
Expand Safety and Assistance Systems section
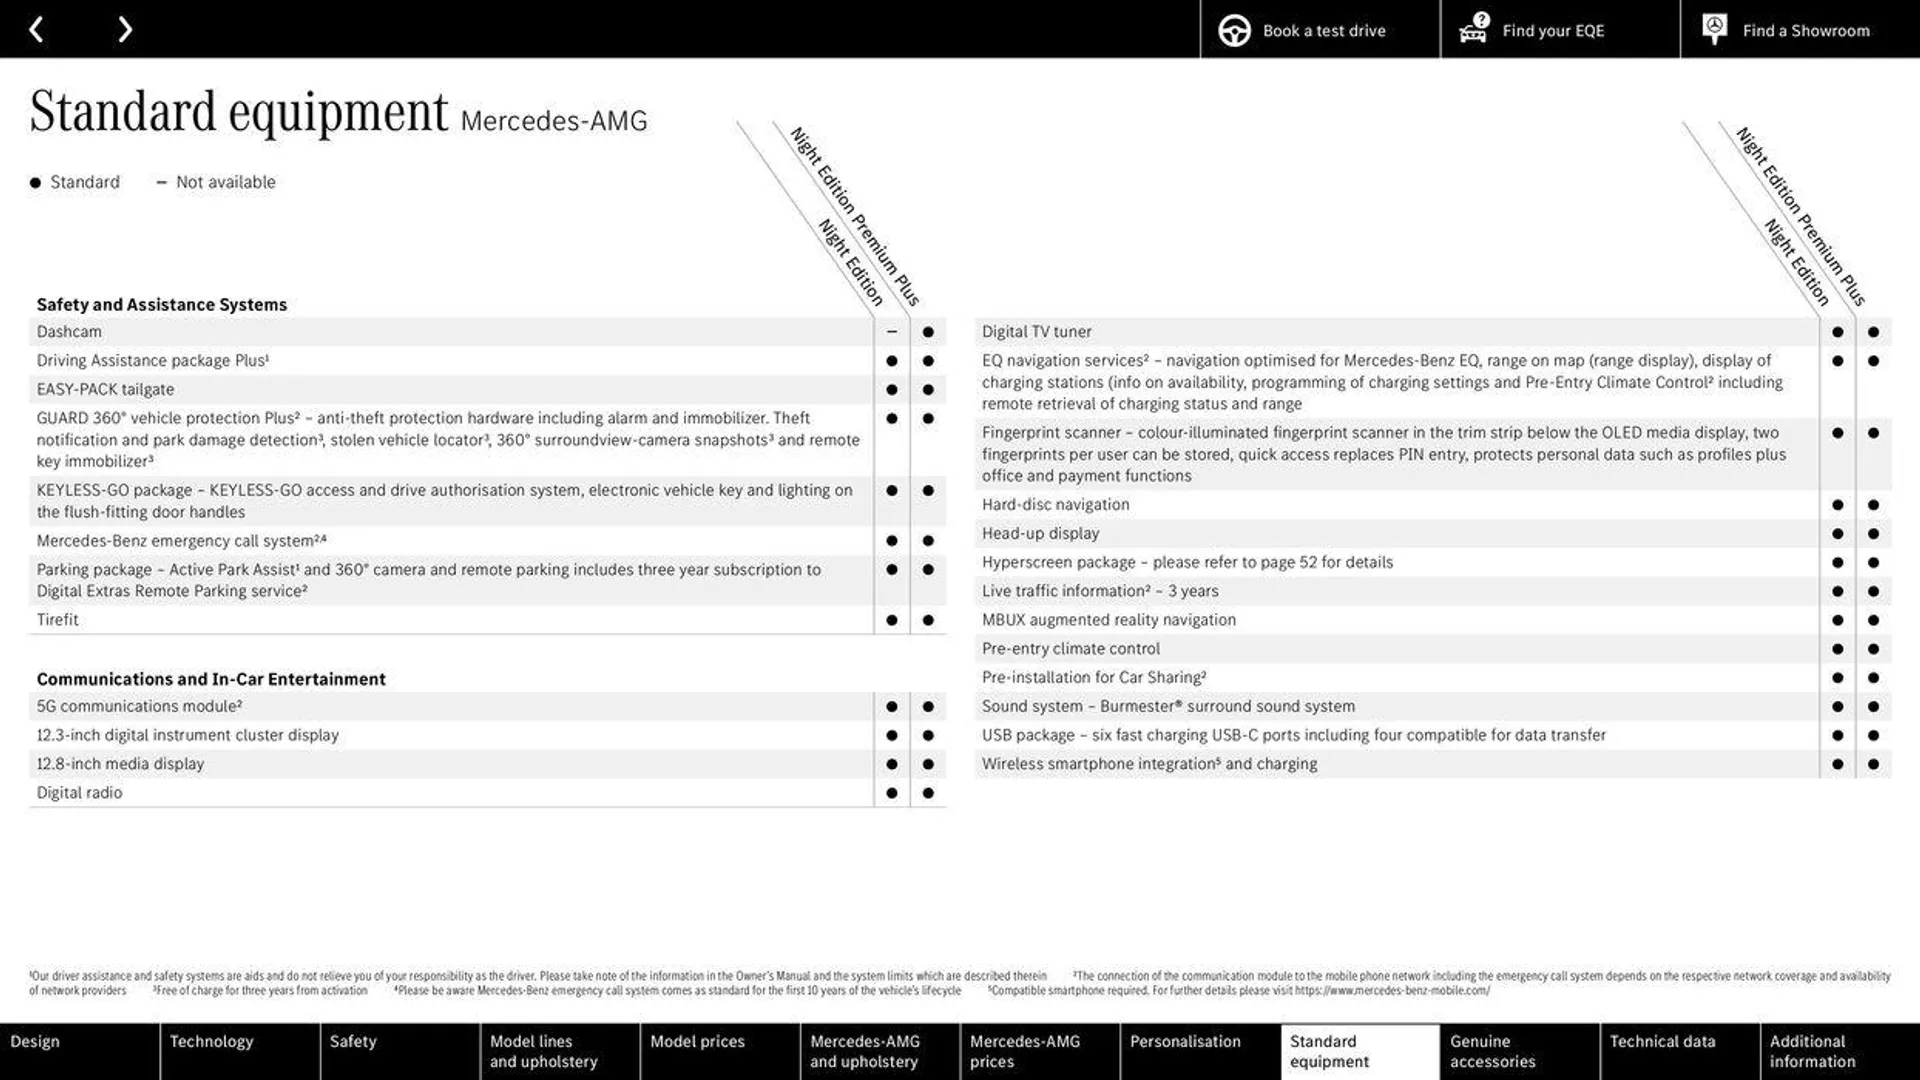(x=161, y=303)
